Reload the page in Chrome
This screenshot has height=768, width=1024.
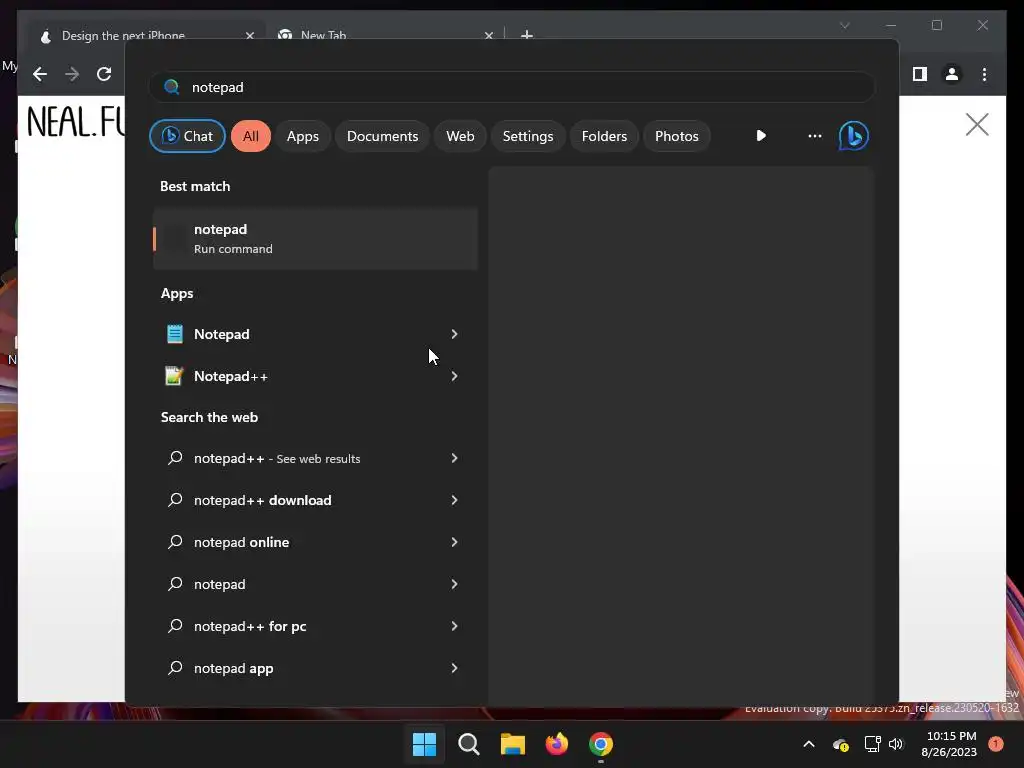point(104,74)
